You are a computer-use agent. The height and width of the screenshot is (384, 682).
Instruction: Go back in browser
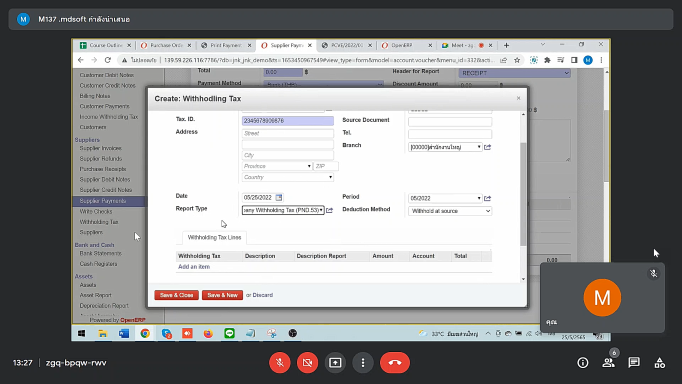81,60
